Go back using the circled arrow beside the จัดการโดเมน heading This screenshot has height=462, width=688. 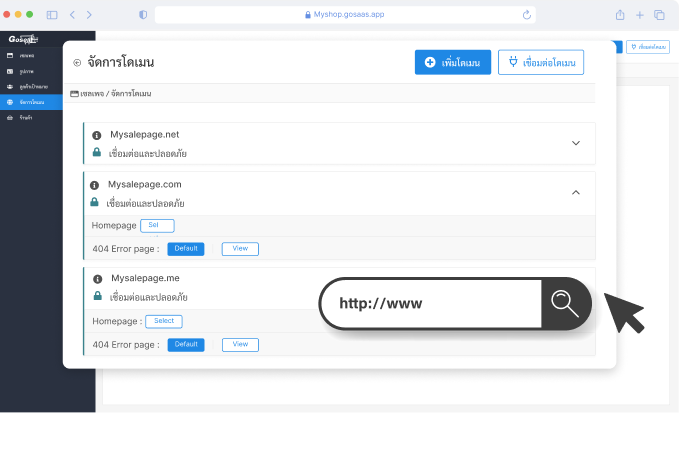pyautogui.click(x=77, y=63)
